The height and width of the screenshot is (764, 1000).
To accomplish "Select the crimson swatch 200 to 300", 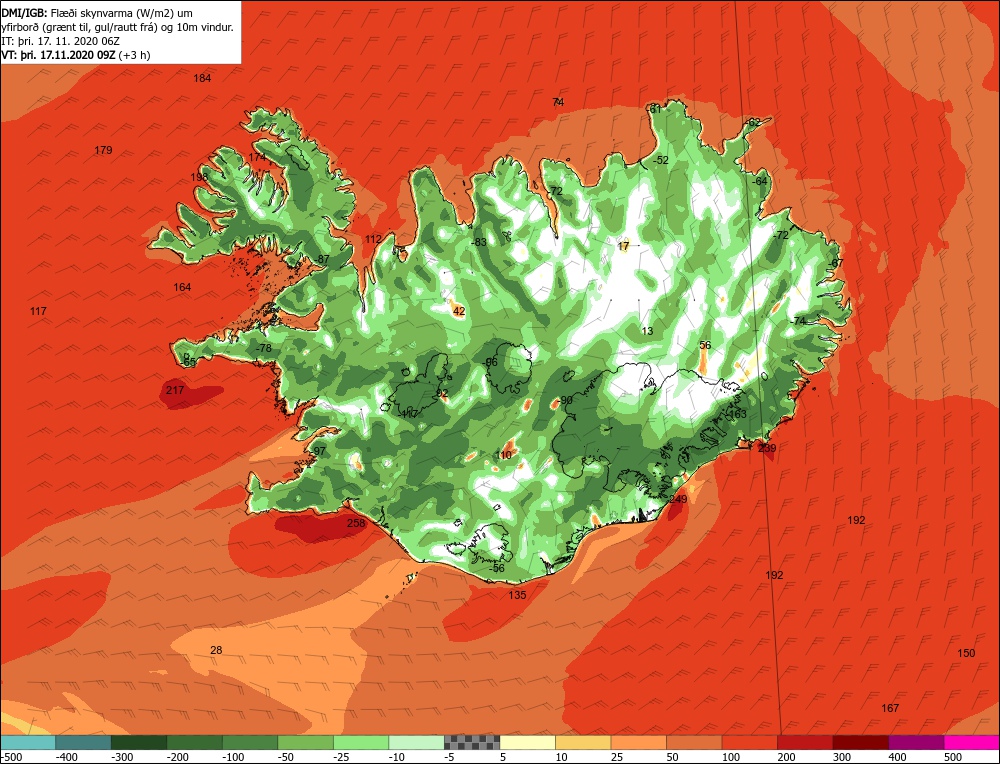I will coord(805,742).
